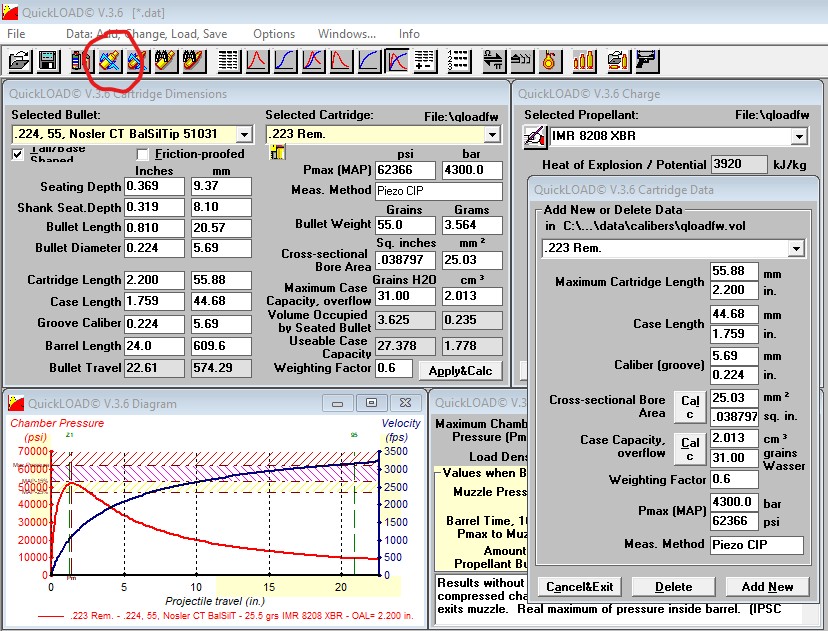Toggle the Tail/Base Shaped checkbox
The height and width of the screenshot is (631, 828).
pos(18,155)
